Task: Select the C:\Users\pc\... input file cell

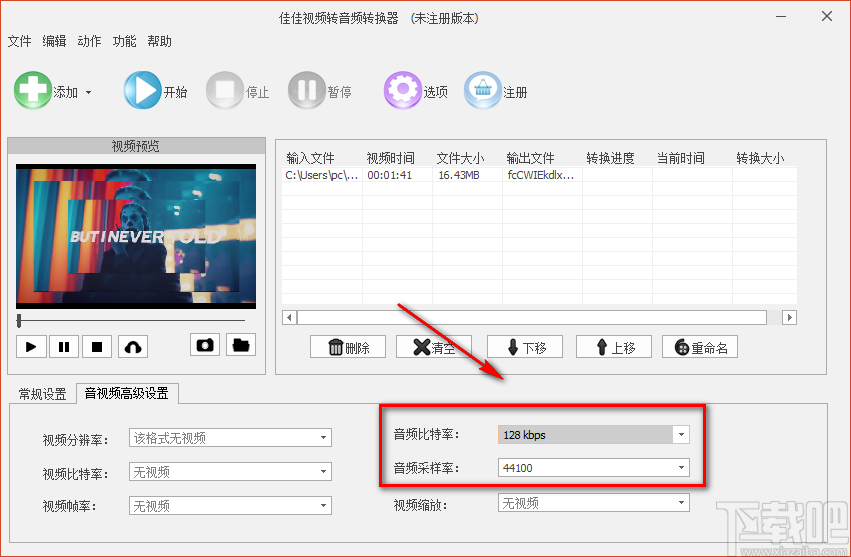Action: tap(322, 175)
